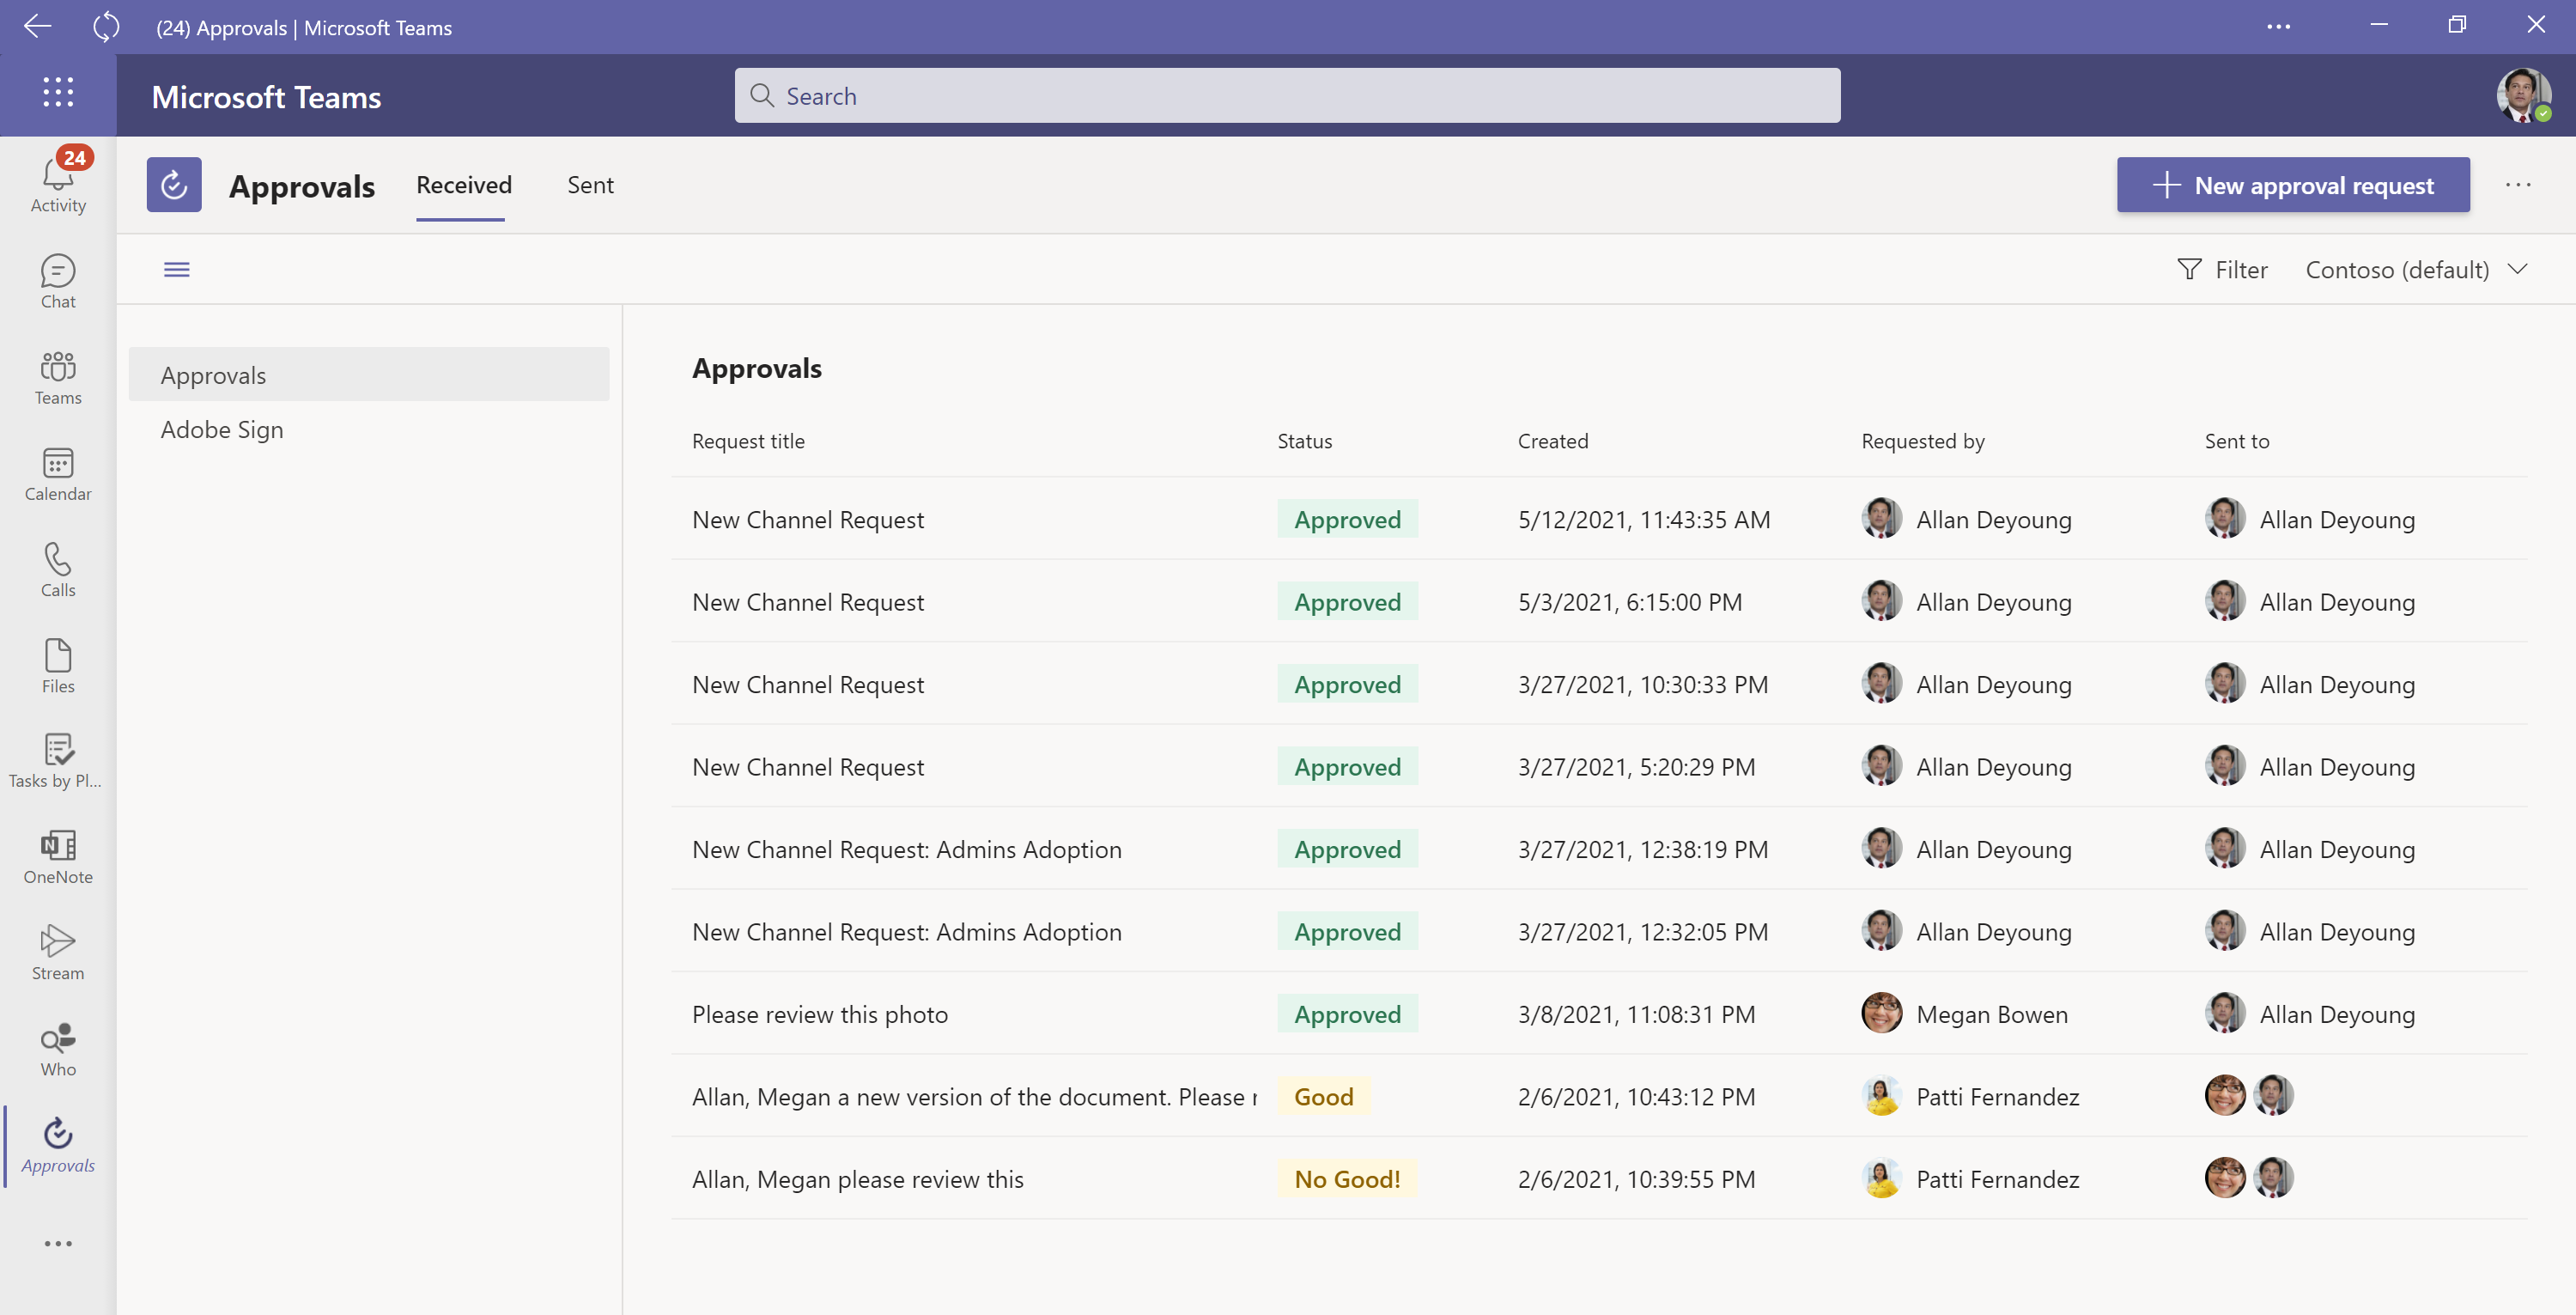The width and height of the screenshot is (2576, 1315).
Task: Open the Please review this photo request
Action: pyautogui.click(x=819, y=1014)
